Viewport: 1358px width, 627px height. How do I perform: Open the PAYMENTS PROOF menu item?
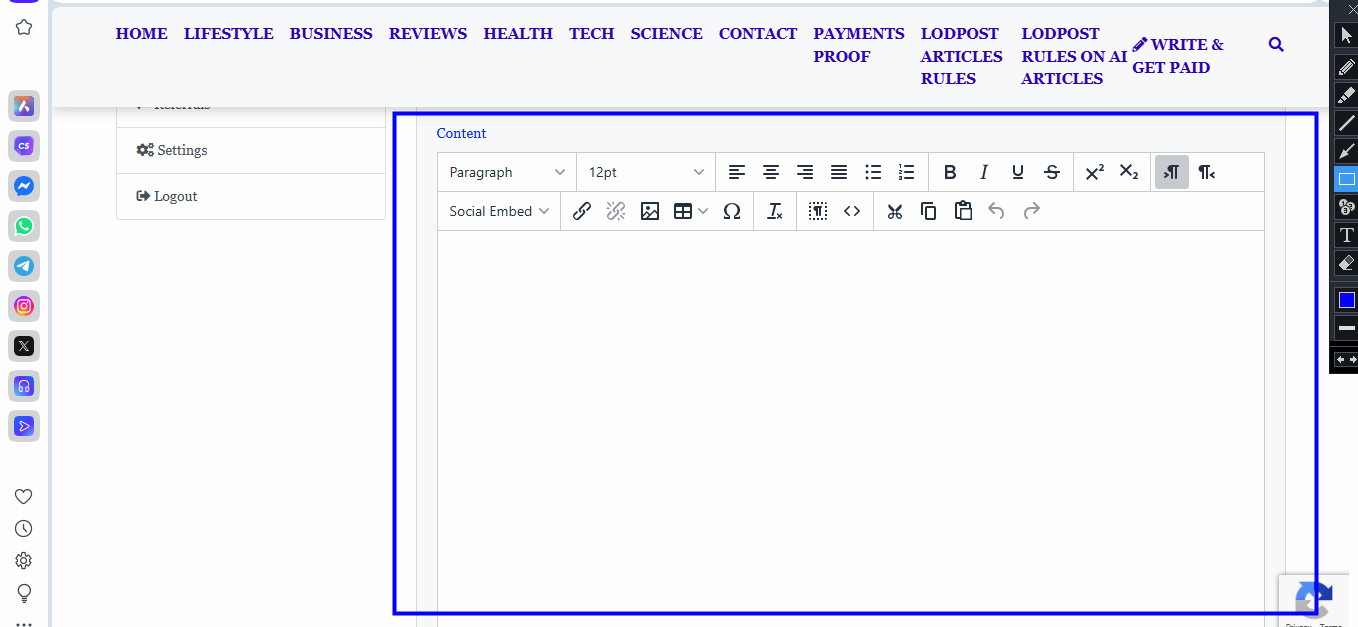858,45
